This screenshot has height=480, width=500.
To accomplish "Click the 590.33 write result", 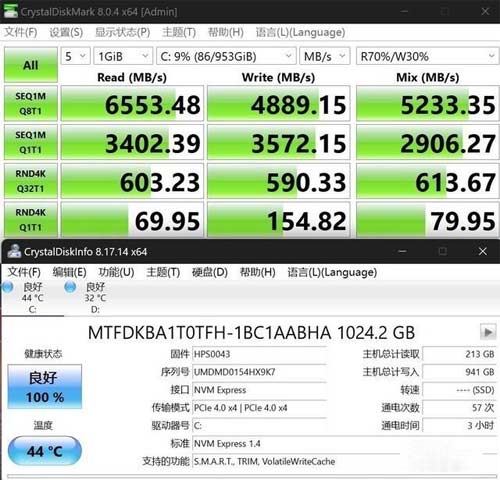I will coord(278,181).
